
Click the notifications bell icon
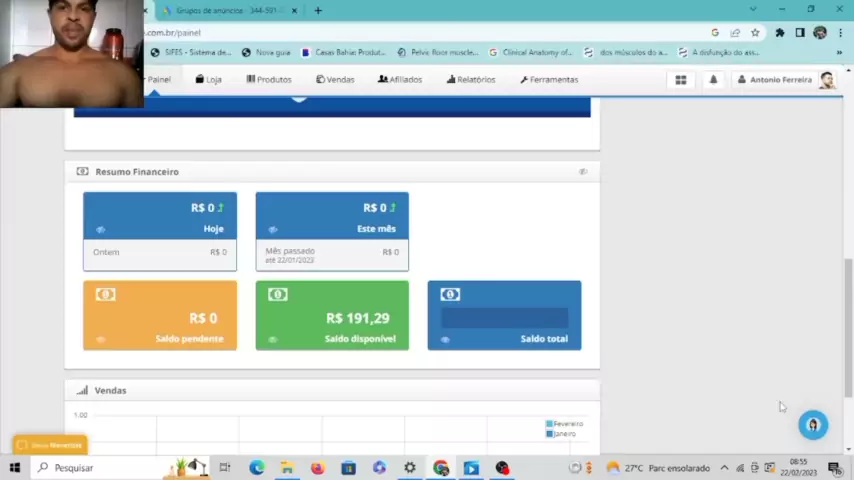713,80
